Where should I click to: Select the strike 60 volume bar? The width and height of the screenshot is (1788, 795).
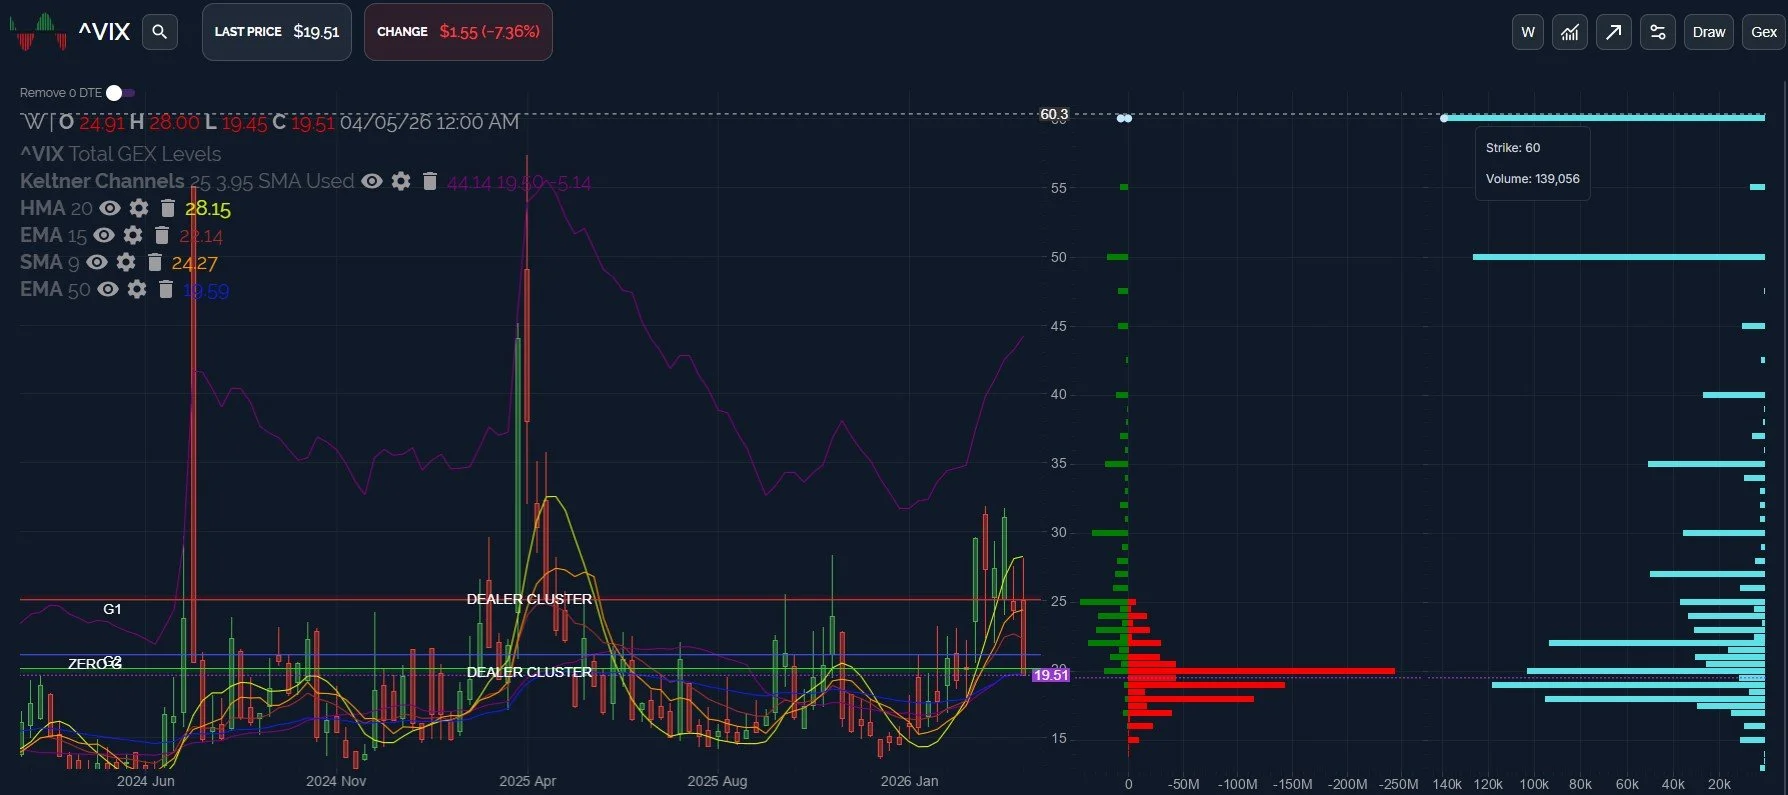click(1604, 118)
